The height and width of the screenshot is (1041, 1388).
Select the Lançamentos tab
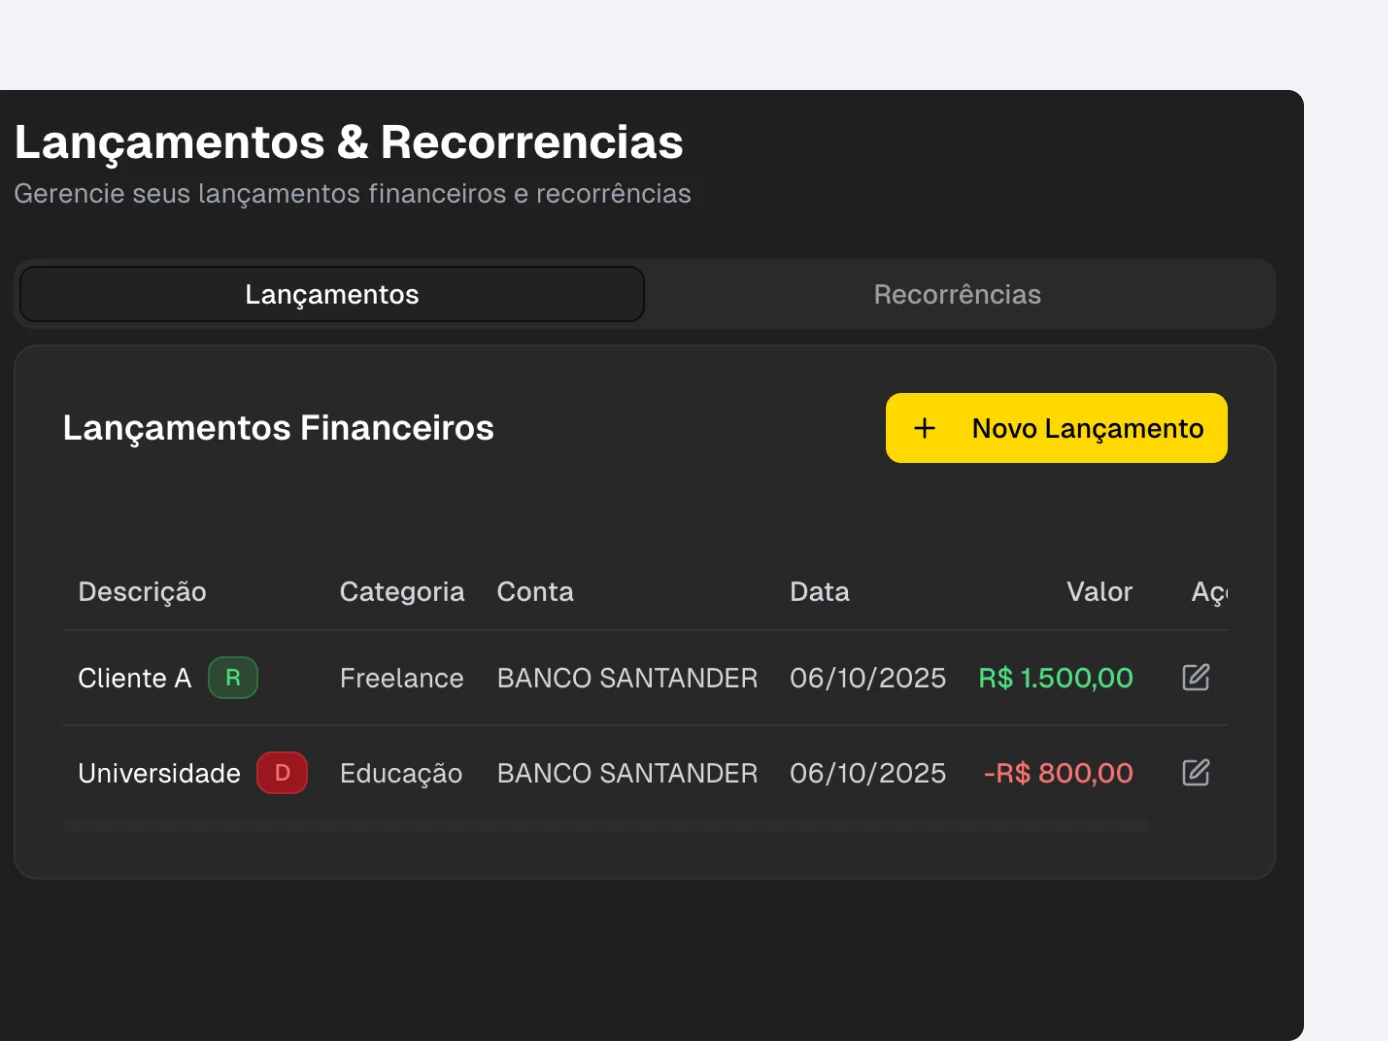[331, 293]
